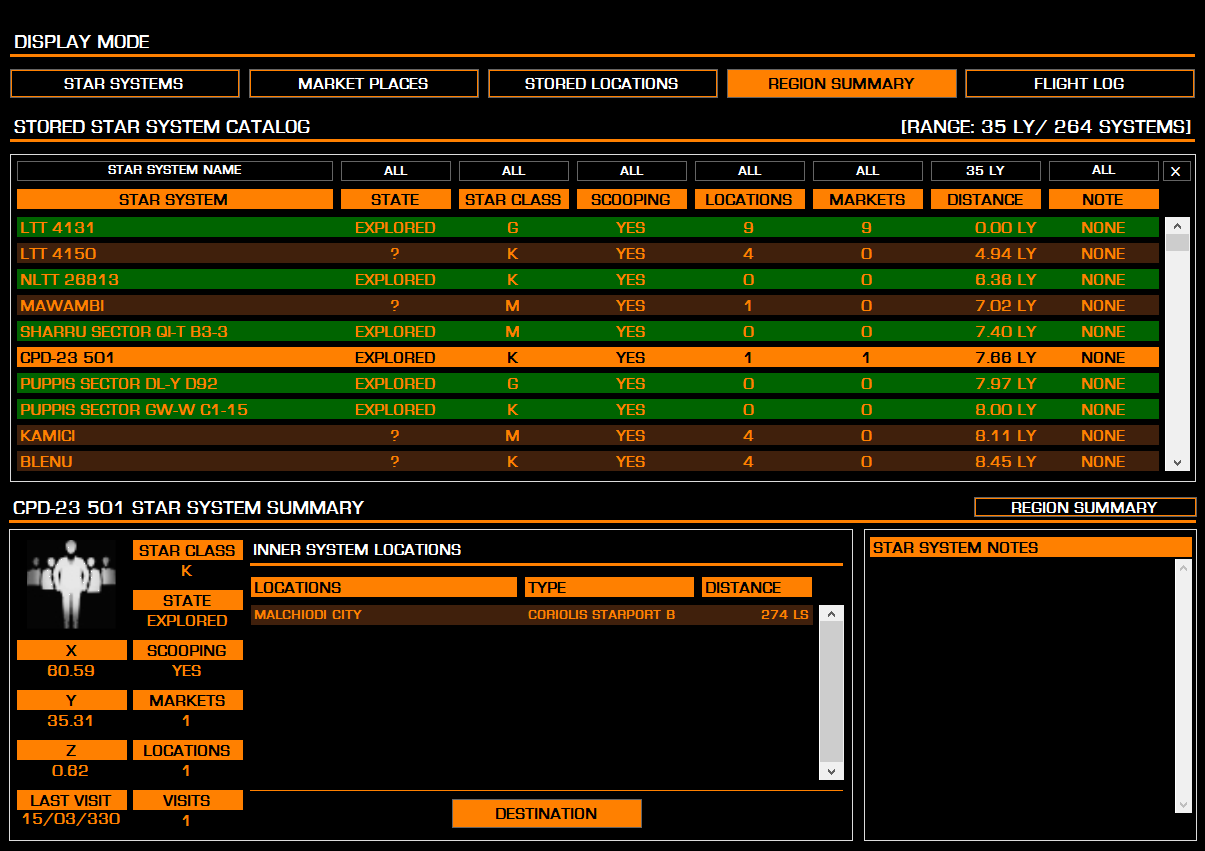Open the Locations filter dropdown
Image resolution: width=1205 pixels, height=851 pixels.
[x=749, y=170]
